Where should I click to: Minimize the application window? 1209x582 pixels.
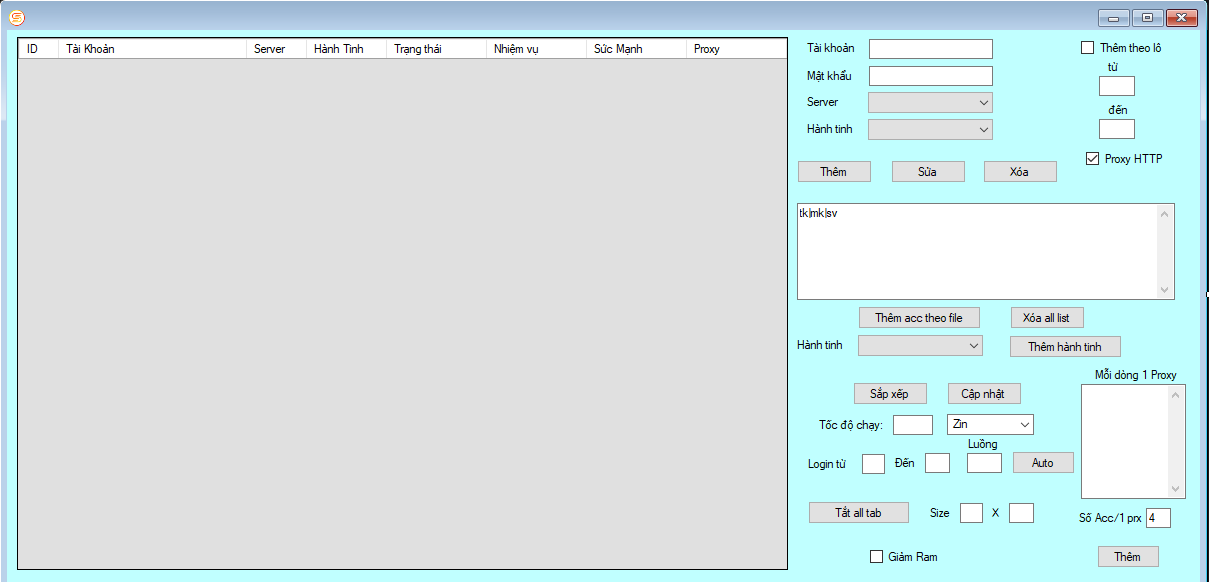click(x=1113, y=17)
